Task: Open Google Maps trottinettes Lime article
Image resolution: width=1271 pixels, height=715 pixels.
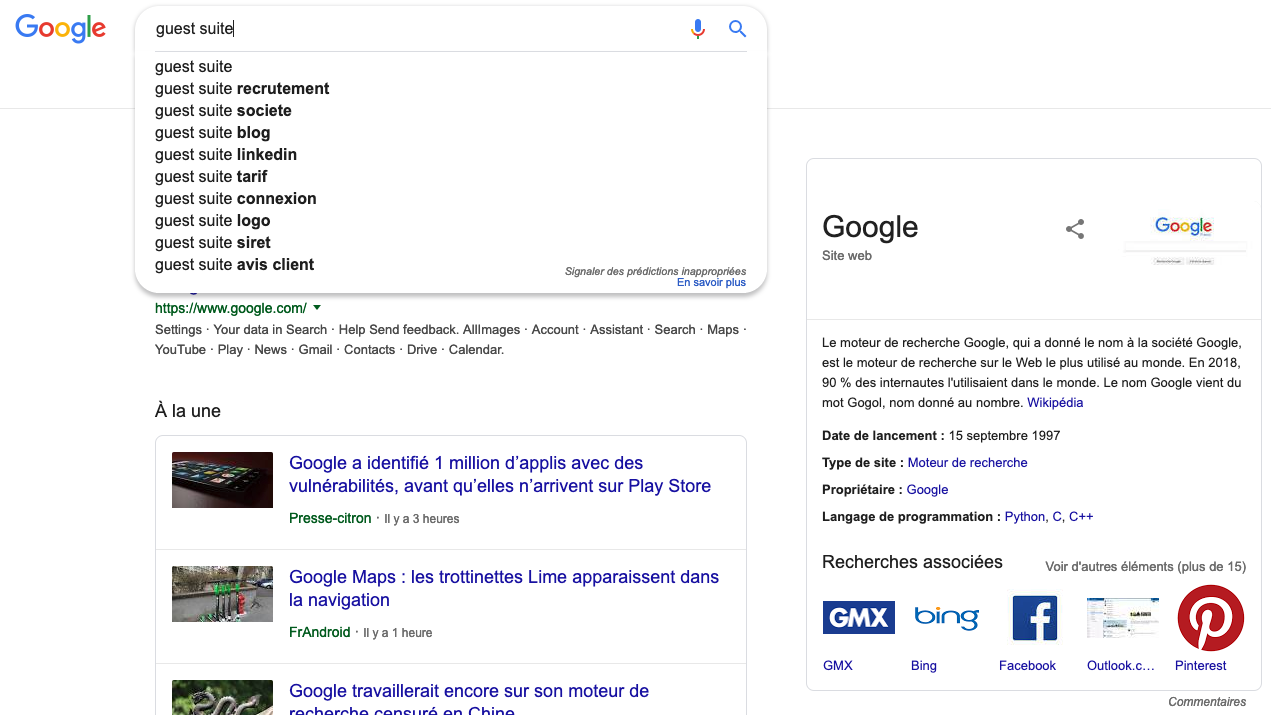Action: 504,589
